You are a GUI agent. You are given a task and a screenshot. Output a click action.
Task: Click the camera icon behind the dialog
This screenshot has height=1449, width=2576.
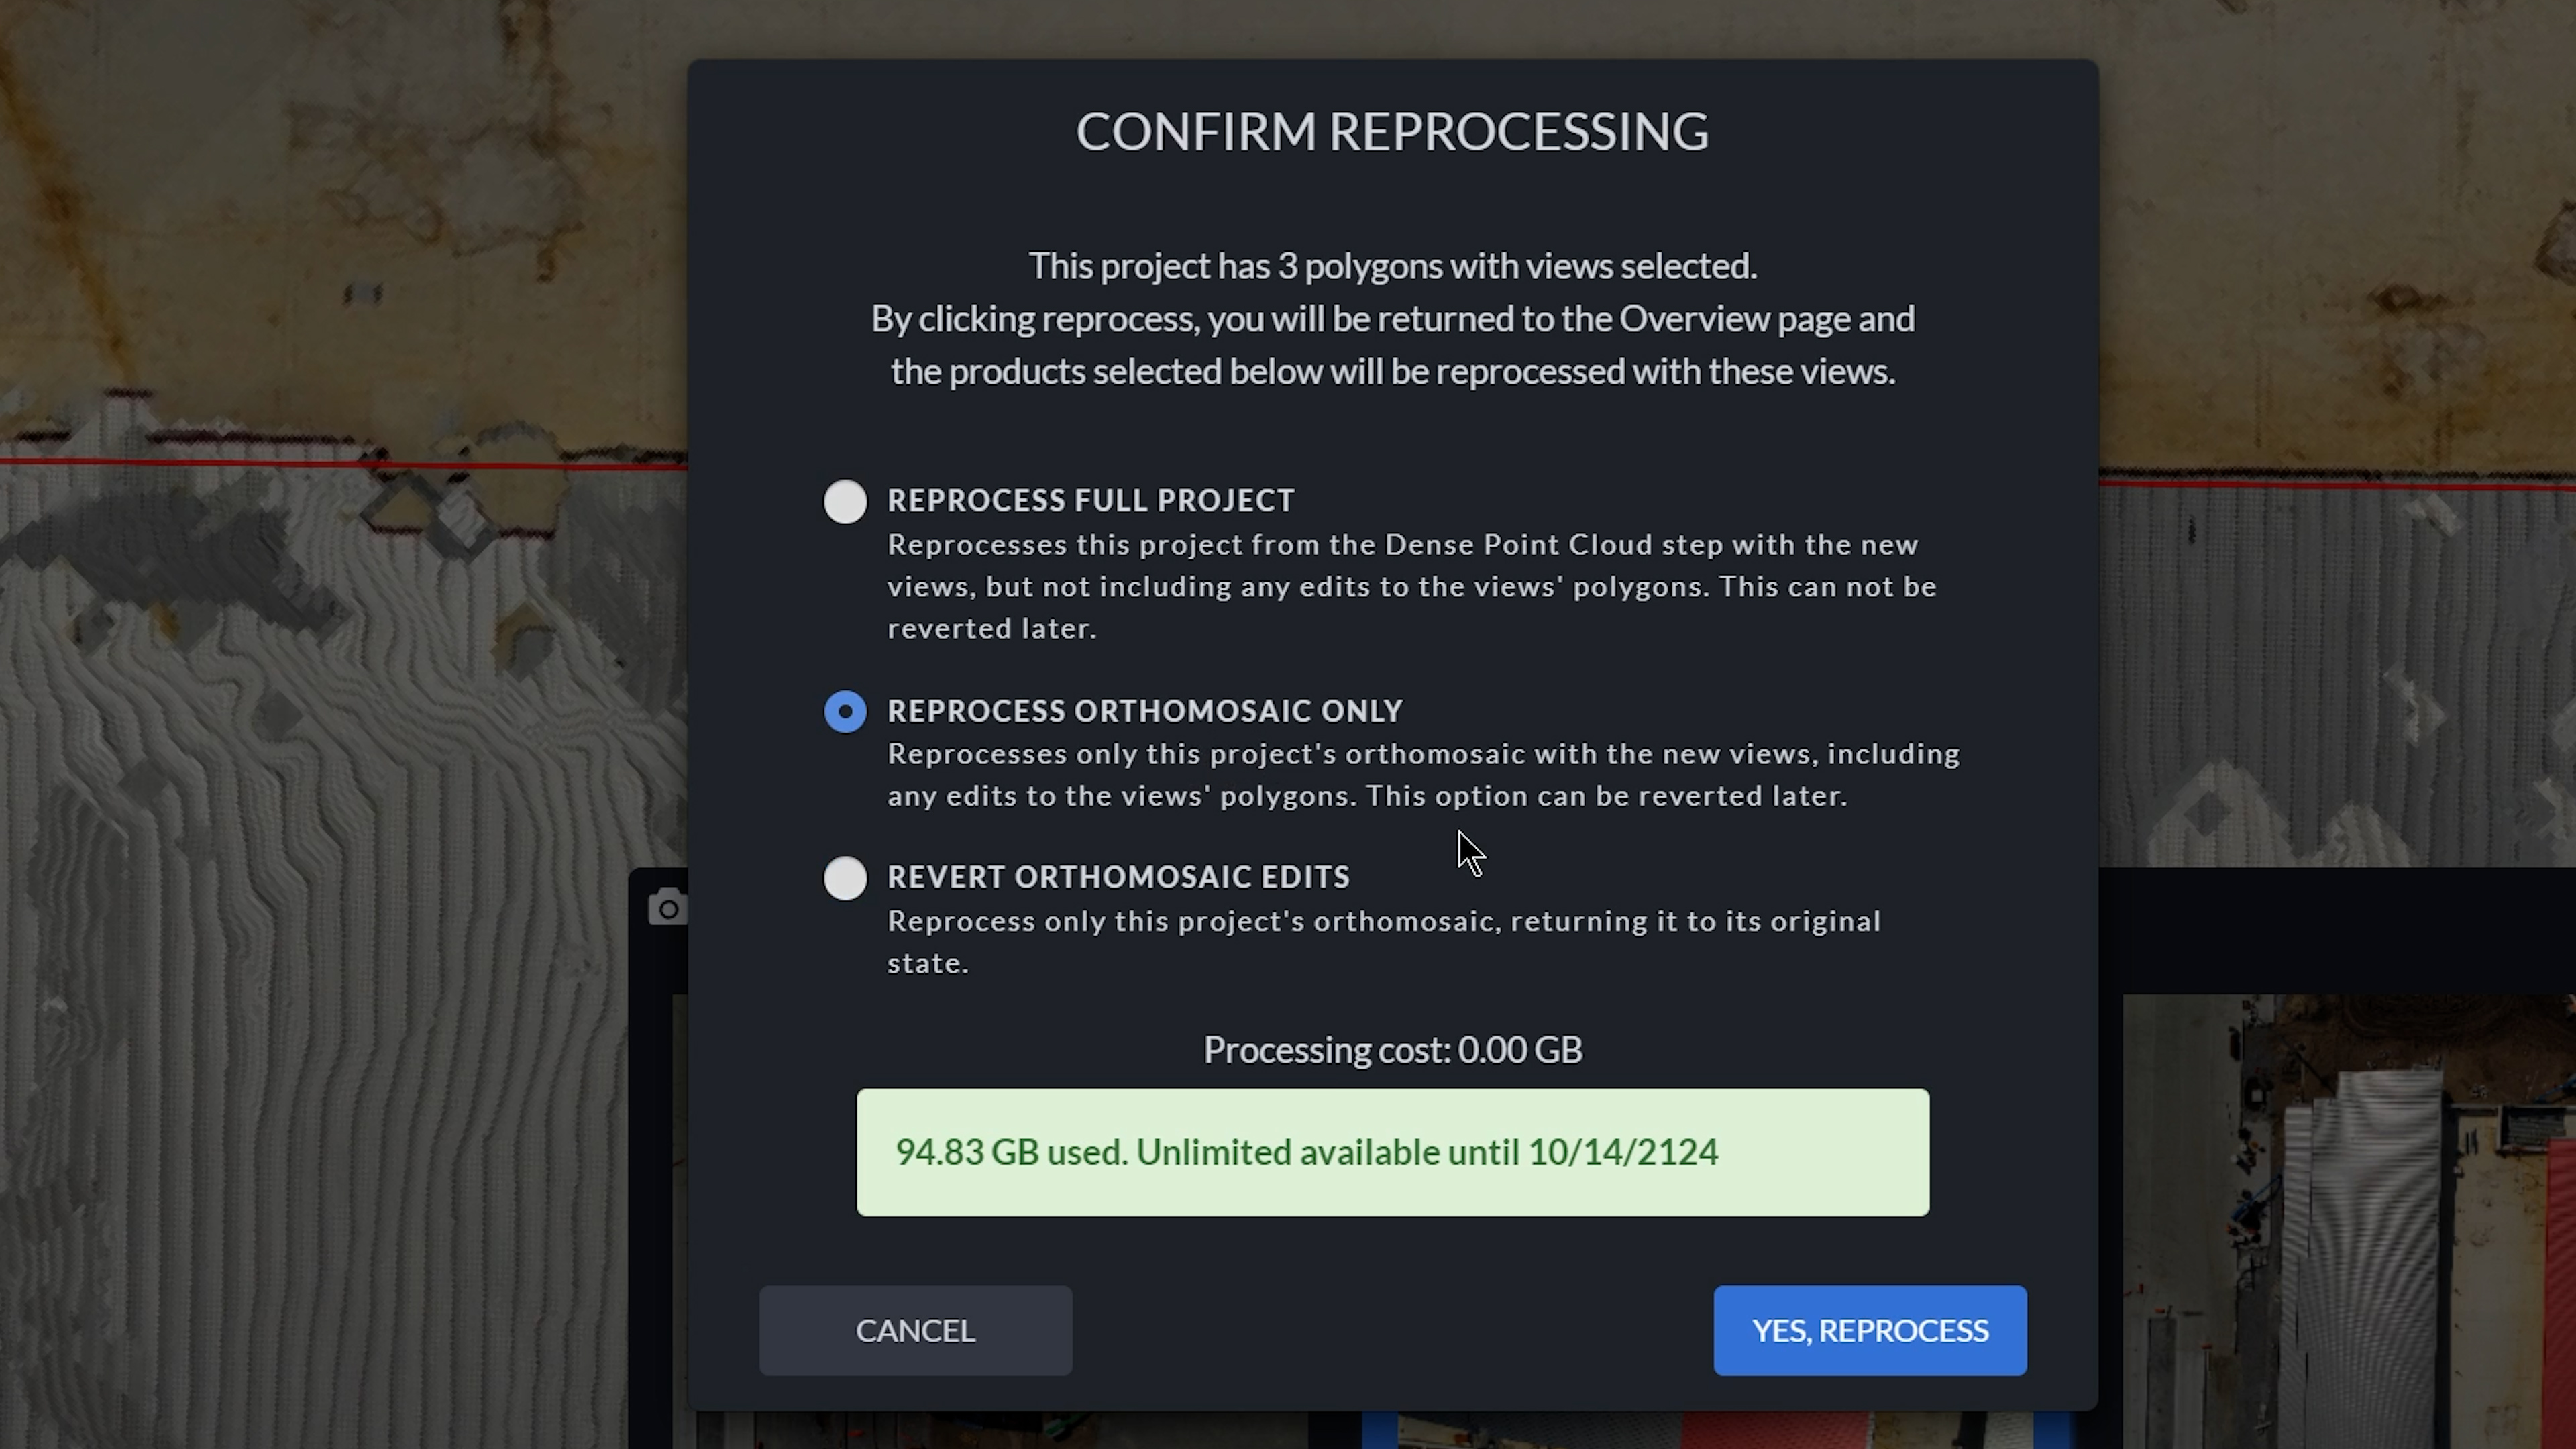click(x=668, y=906)
